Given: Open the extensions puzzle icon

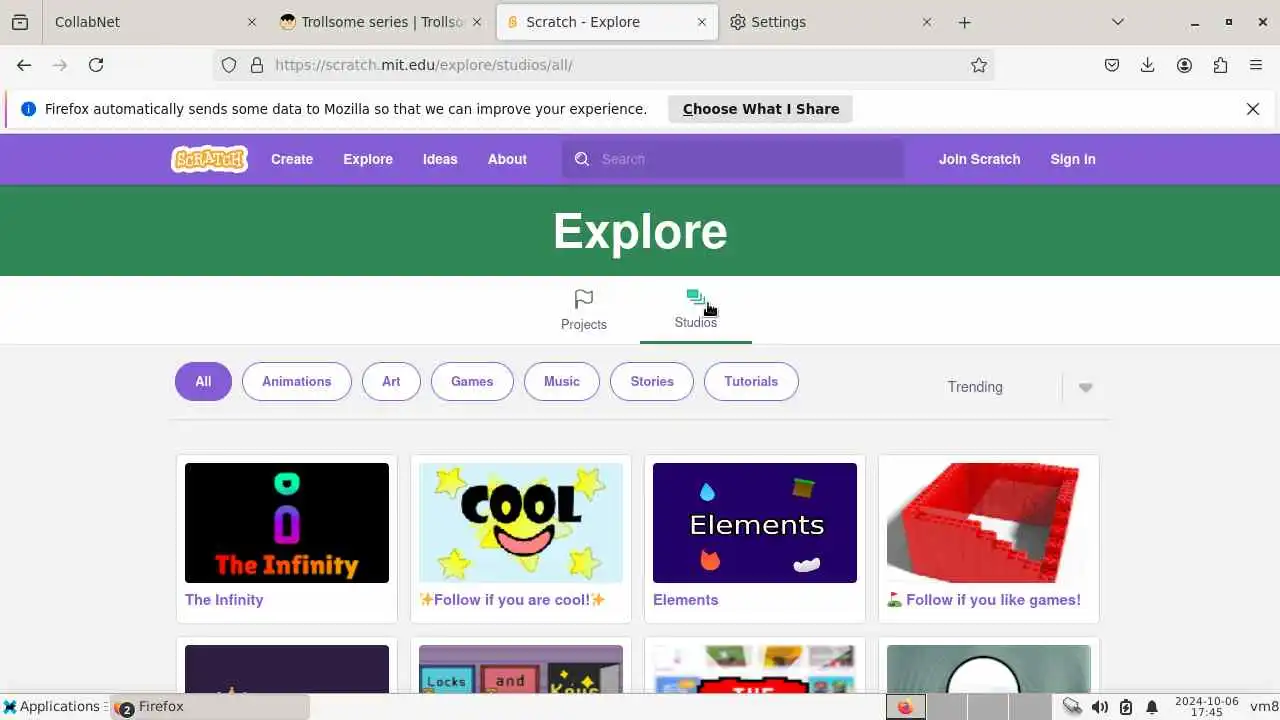Looking at the screenshot, I should [1220, 65].
